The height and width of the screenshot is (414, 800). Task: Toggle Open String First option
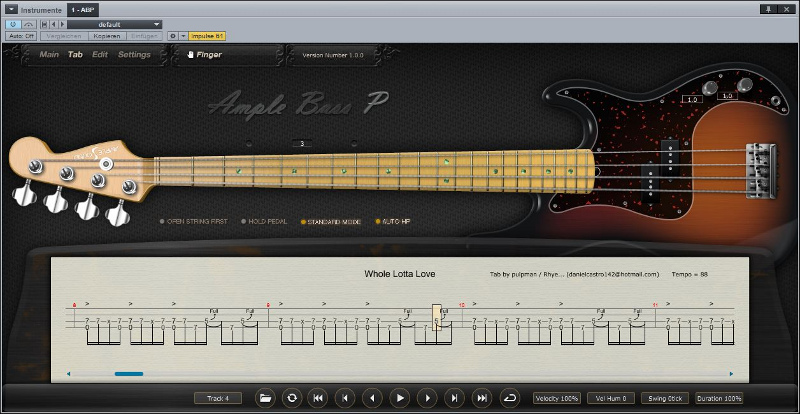pyautogui.click(x=193, y=222)
